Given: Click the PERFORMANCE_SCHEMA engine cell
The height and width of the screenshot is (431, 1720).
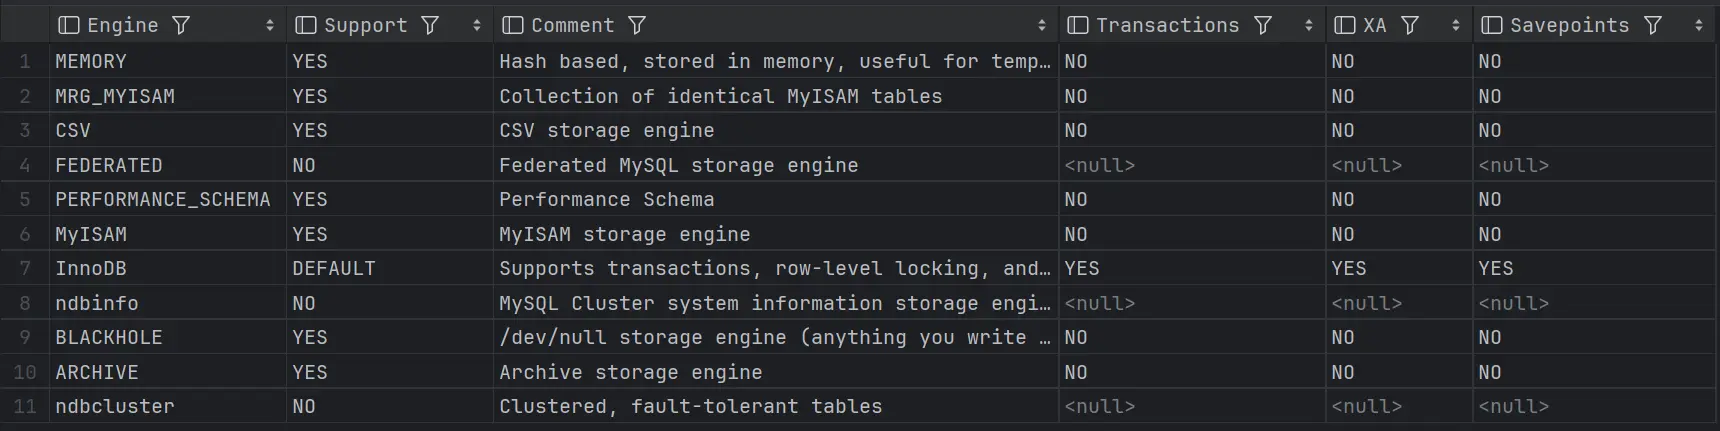Looking at the screenshot, I should coord(163,200).
